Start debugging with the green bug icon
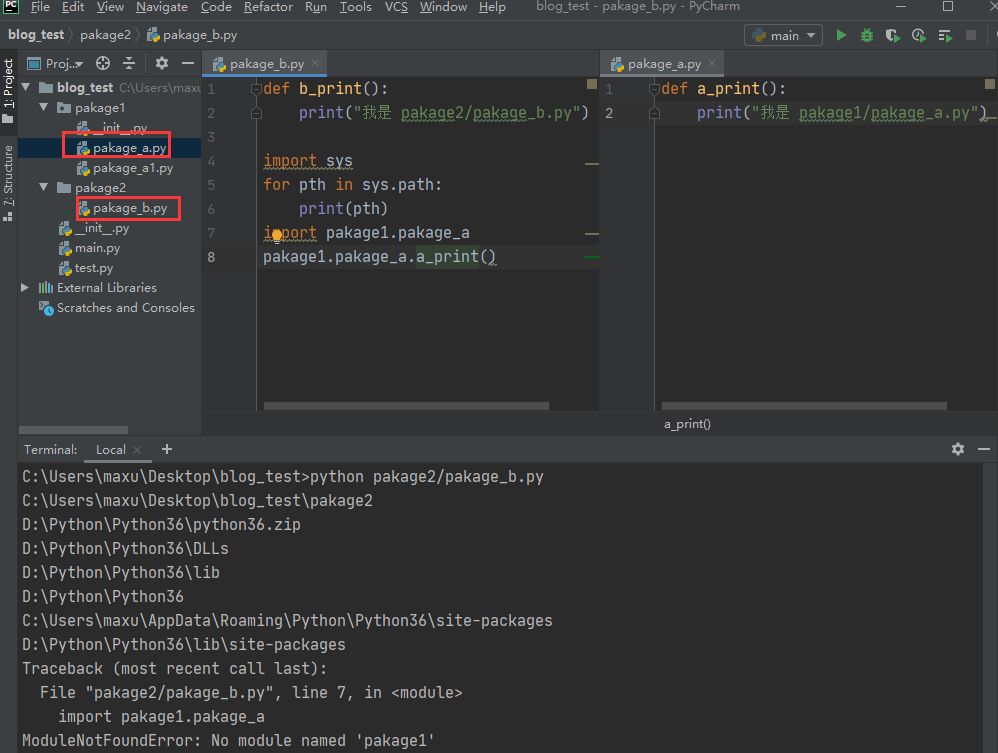 tap(867, 35)
